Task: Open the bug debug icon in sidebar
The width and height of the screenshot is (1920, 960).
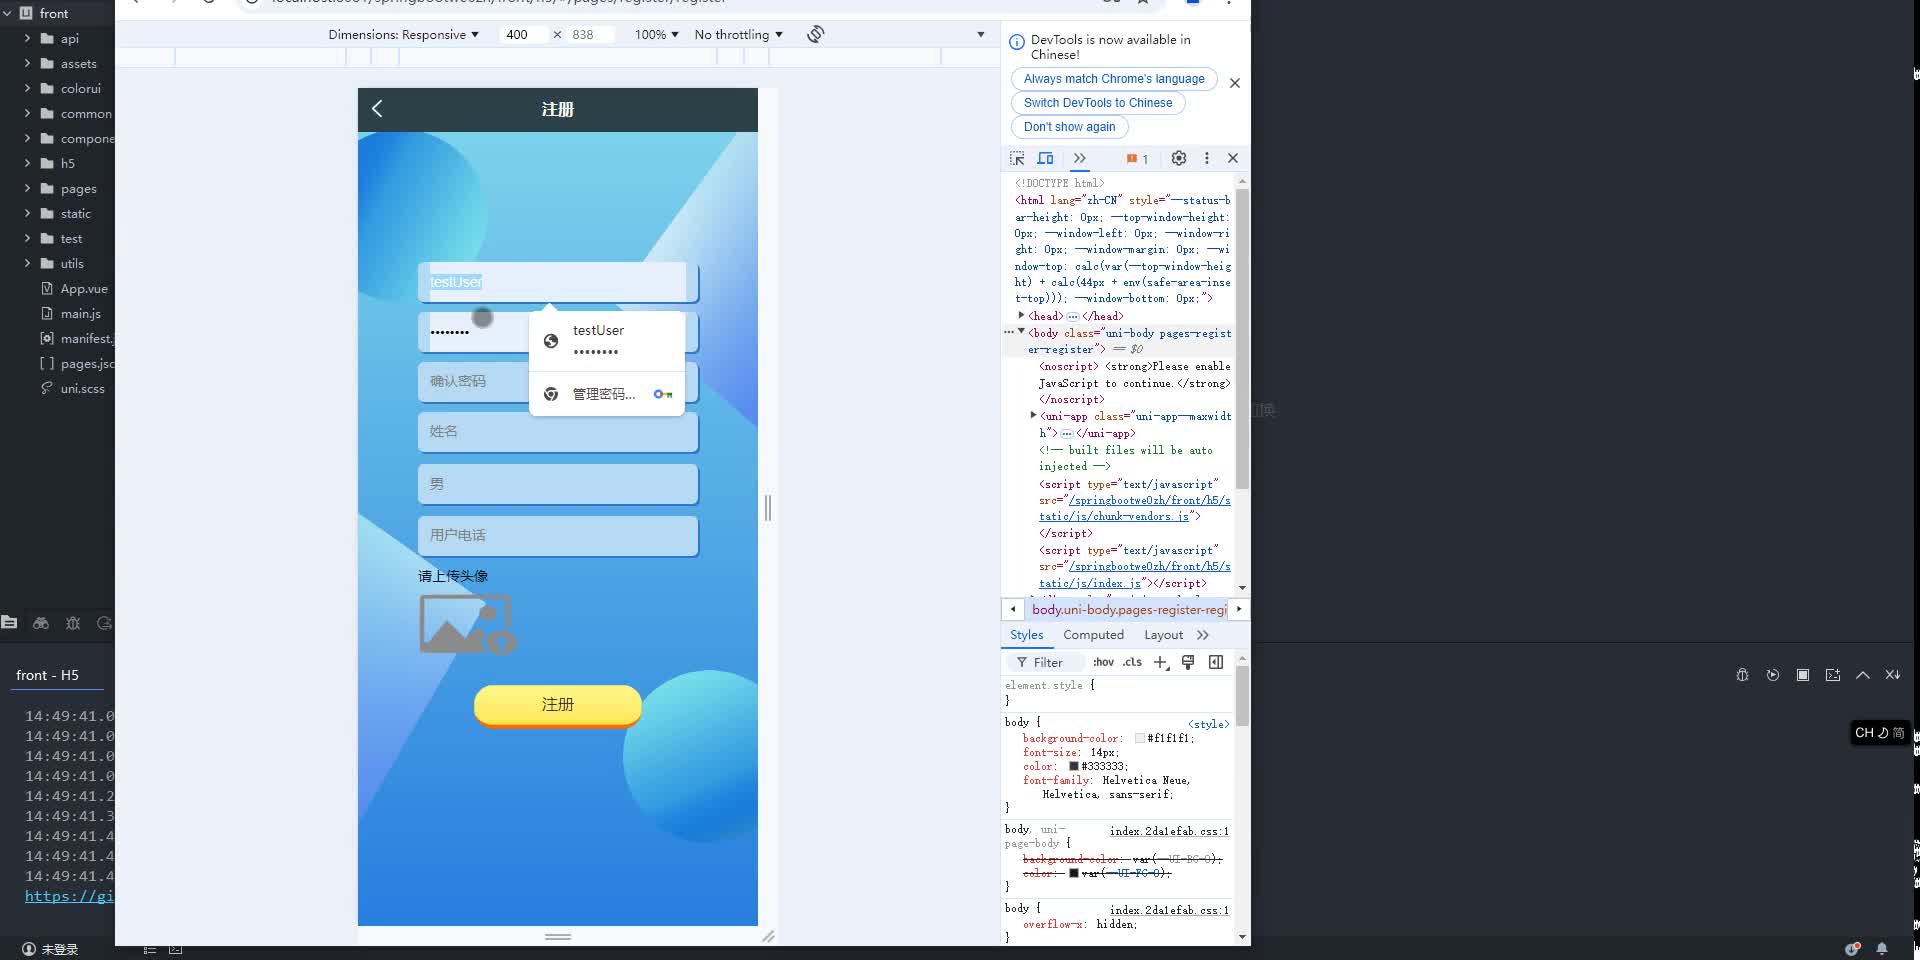Action: click(x=73, y=622)
